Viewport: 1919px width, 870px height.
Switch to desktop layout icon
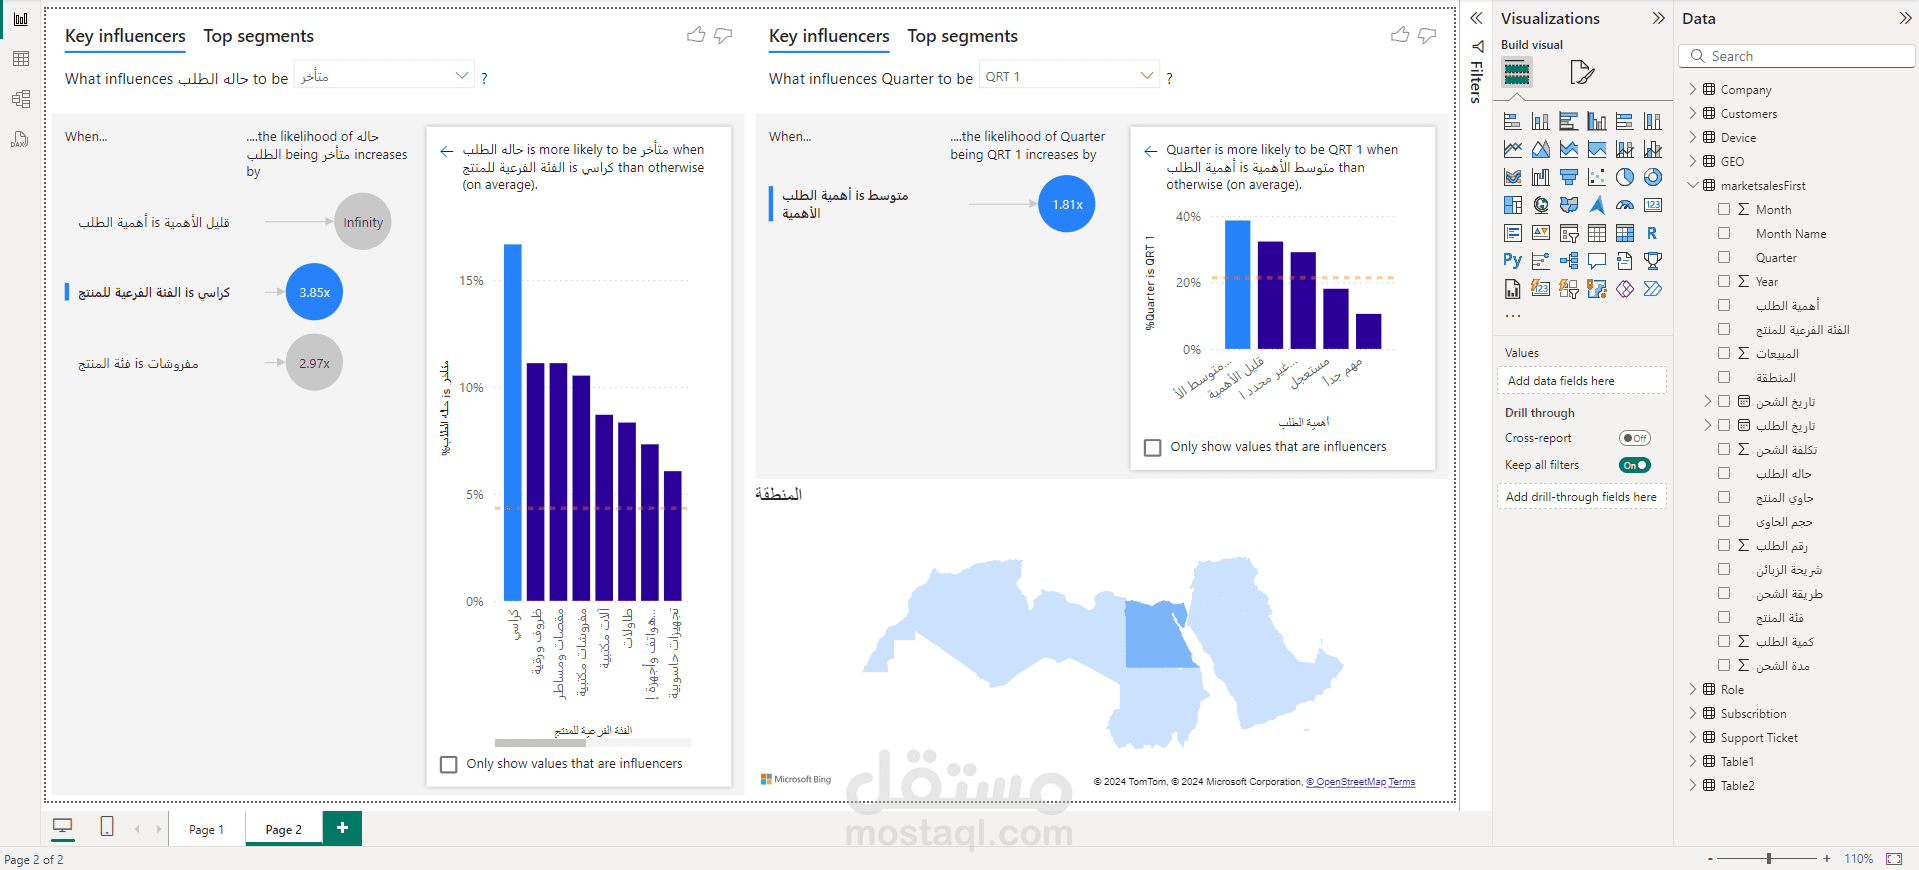pos(62,827)
